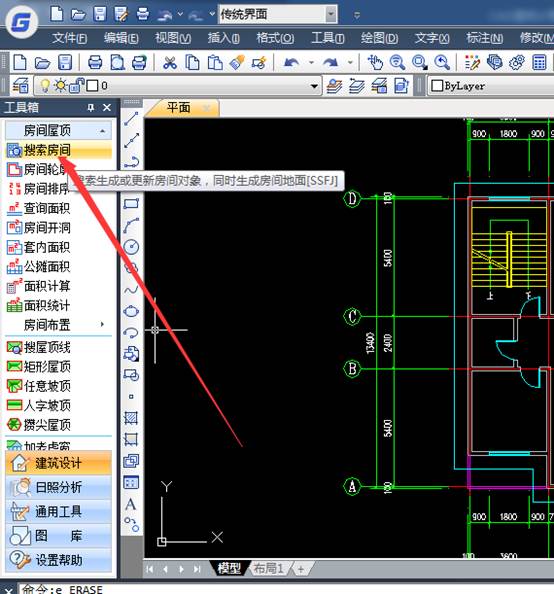Toggle the layer lightbulb on/off icon
Image resolution: width=554 pixels, height=594 pixels.
[x=45, y=86]
